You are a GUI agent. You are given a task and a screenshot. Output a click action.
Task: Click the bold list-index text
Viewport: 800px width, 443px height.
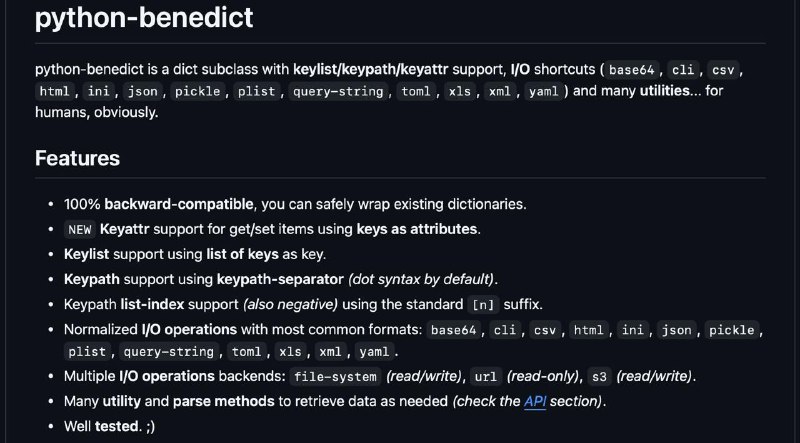click(152, 304)
